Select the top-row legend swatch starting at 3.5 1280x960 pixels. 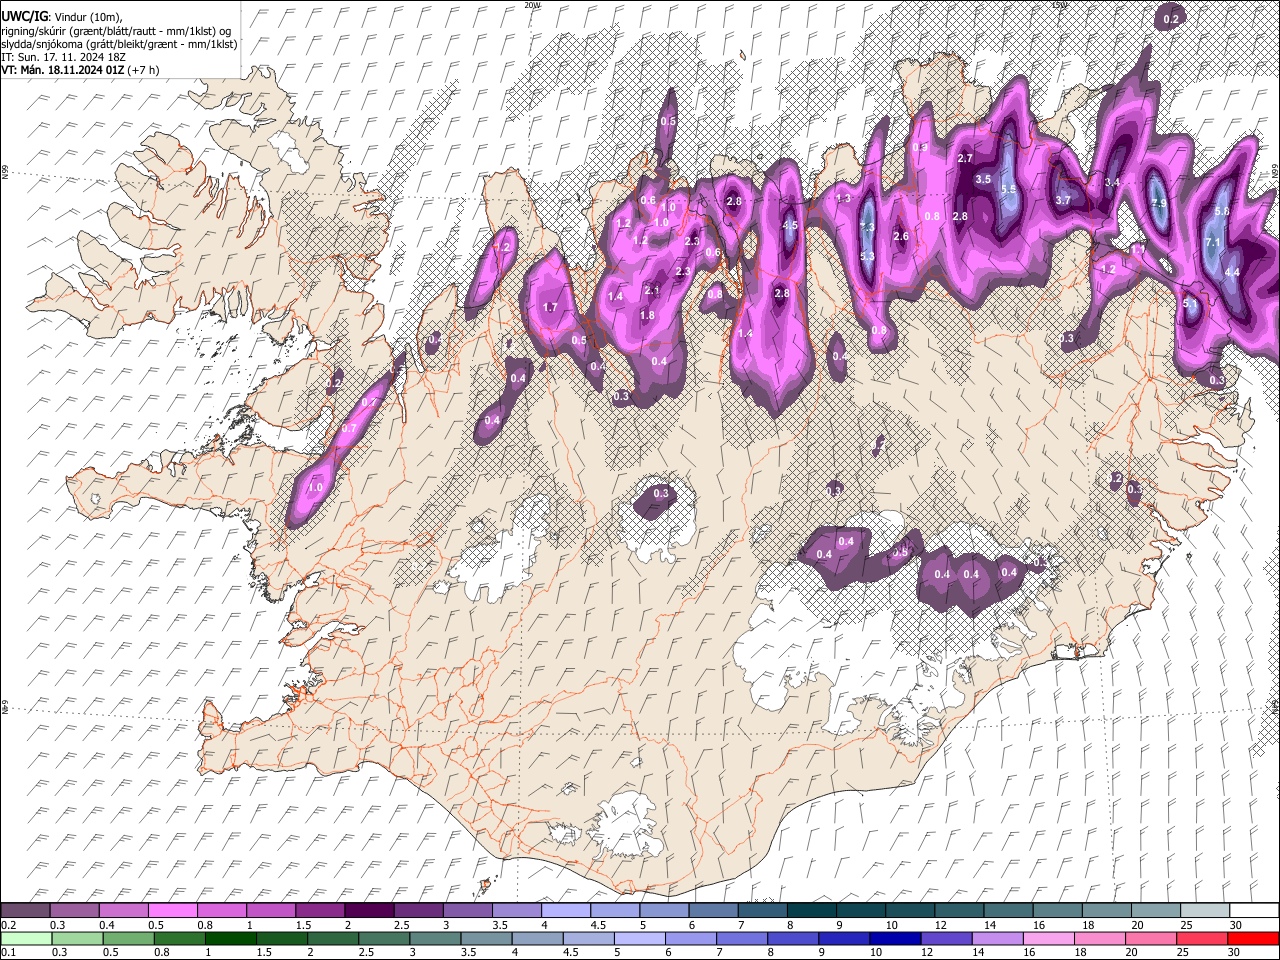(516, 910)
